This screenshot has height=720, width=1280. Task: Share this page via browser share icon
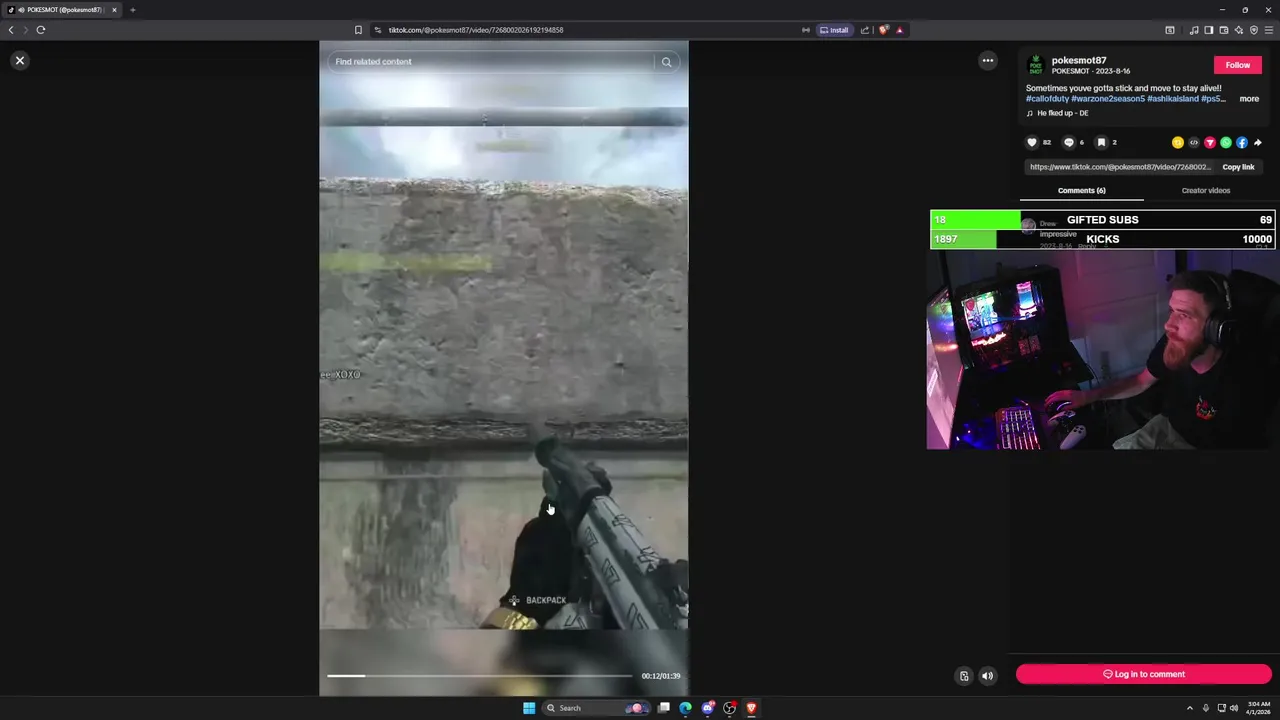pyautogui.click(x=865, y=30)
